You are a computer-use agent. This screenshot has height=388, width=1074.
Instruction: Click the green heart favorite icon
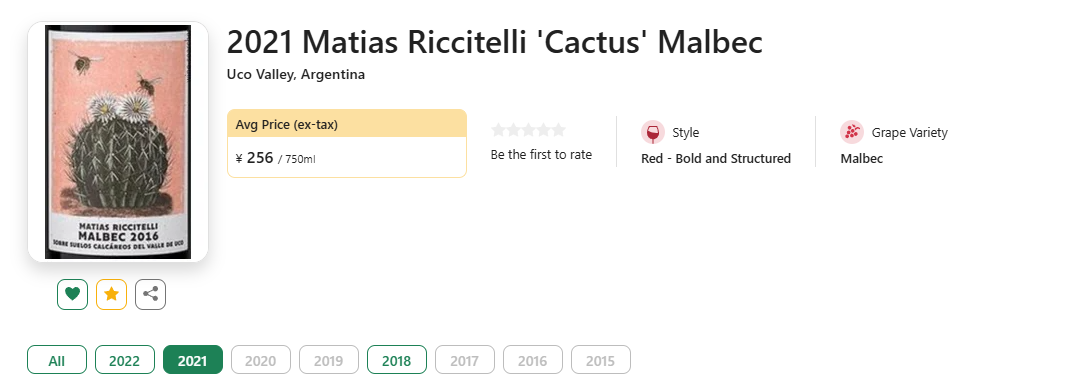coord(73,295)
